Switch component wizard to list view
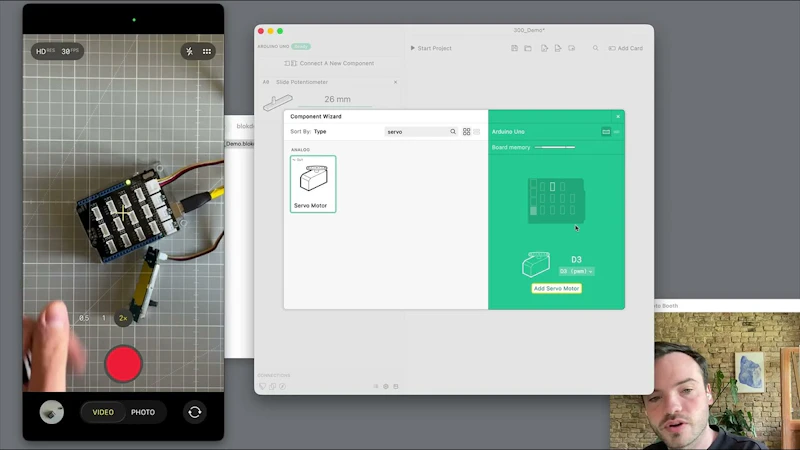 click(477, 132)
